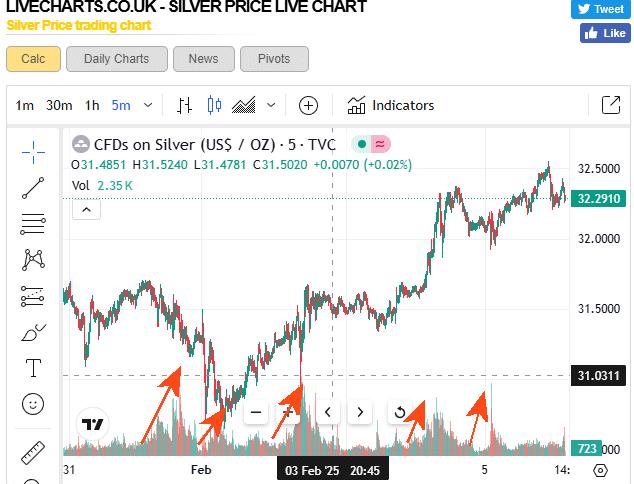
Task: Click the add symbol compare plus icon
Action: coord(308,105)
